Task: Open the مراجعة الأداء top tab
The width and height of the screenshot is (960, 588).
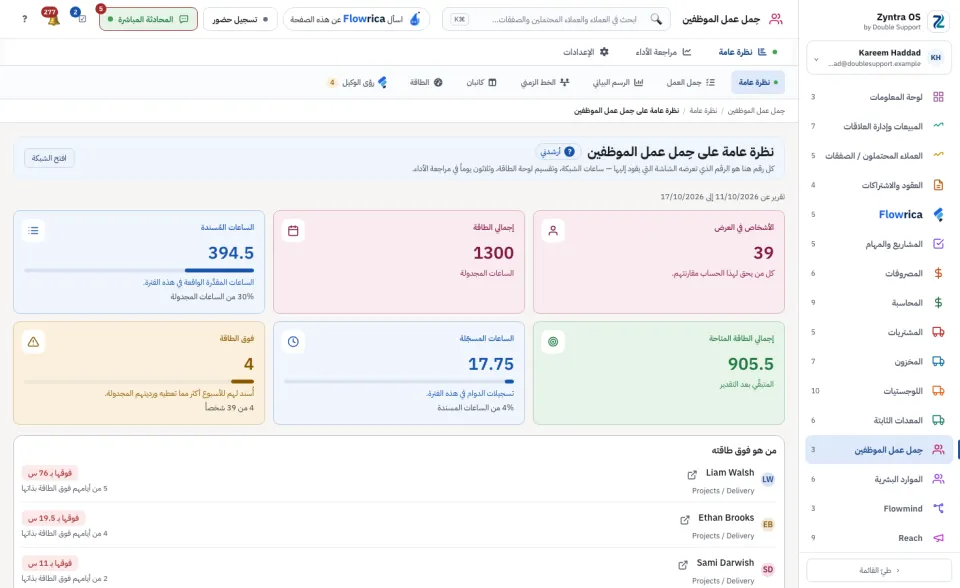Action: point(663,52)
